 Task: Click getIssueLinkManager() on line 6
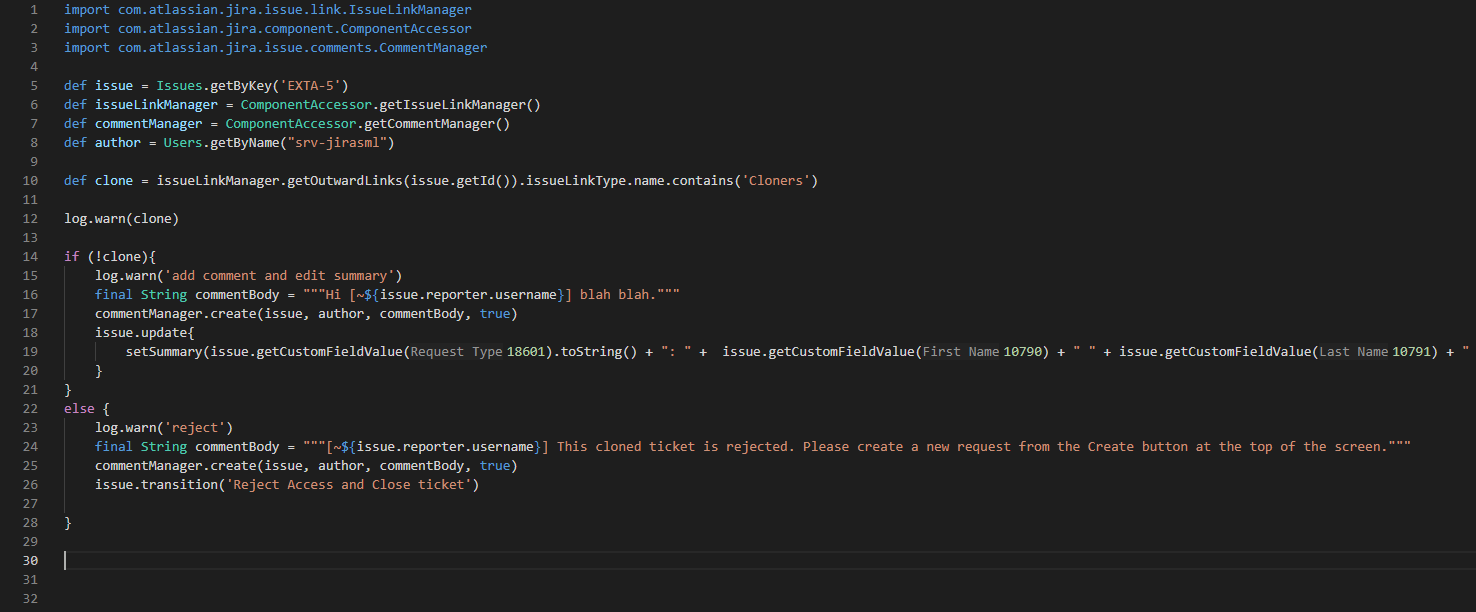tap(459, 104)
